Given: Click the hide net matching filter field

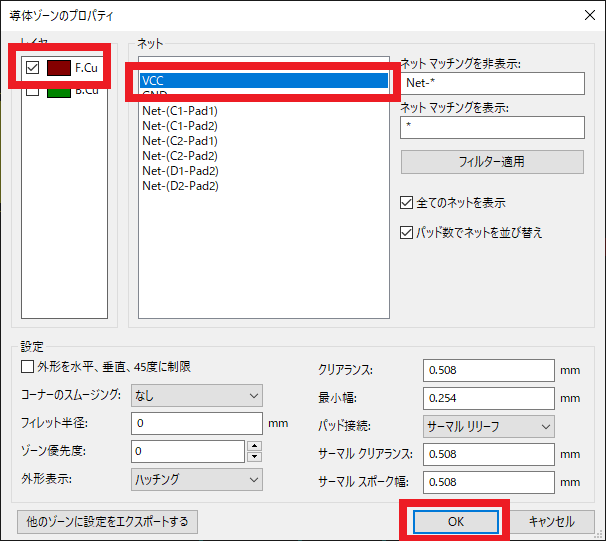Looking at the screenshot, I should [x=492, y=83].
